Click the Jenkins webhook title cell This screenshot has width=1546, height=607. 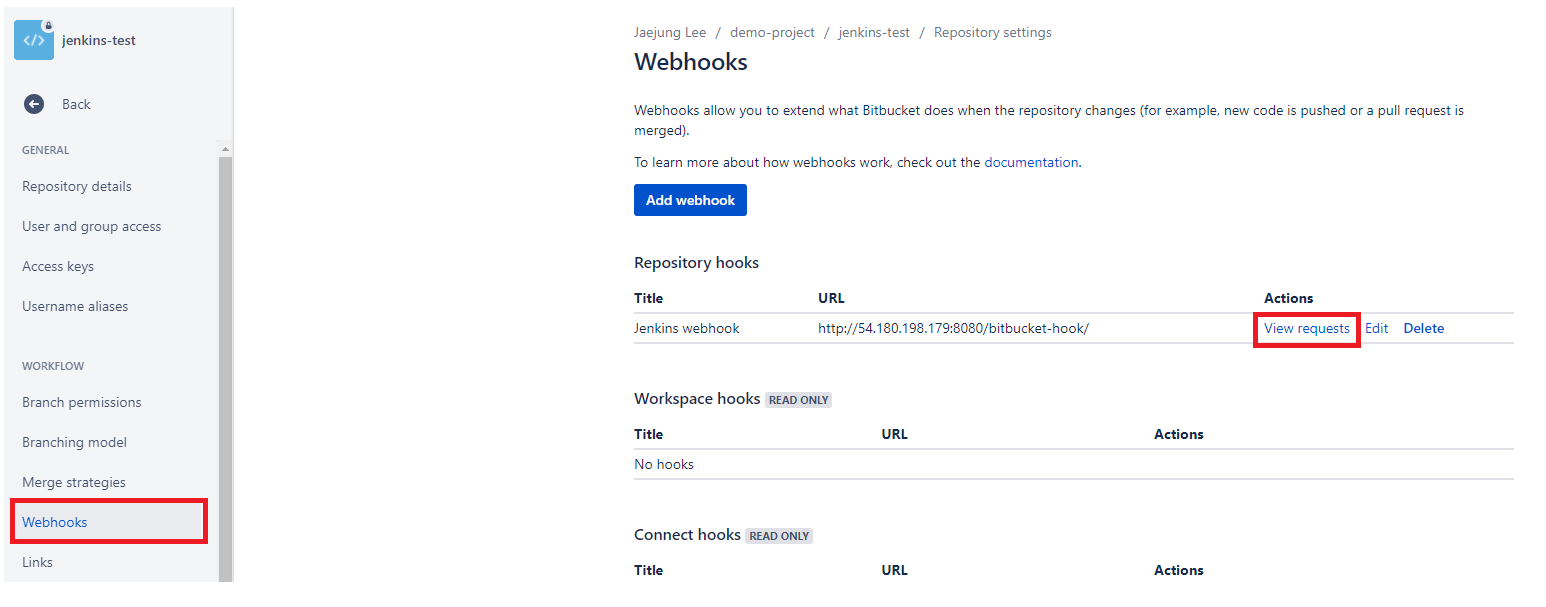pyautogui.click(x=687, y=328)
